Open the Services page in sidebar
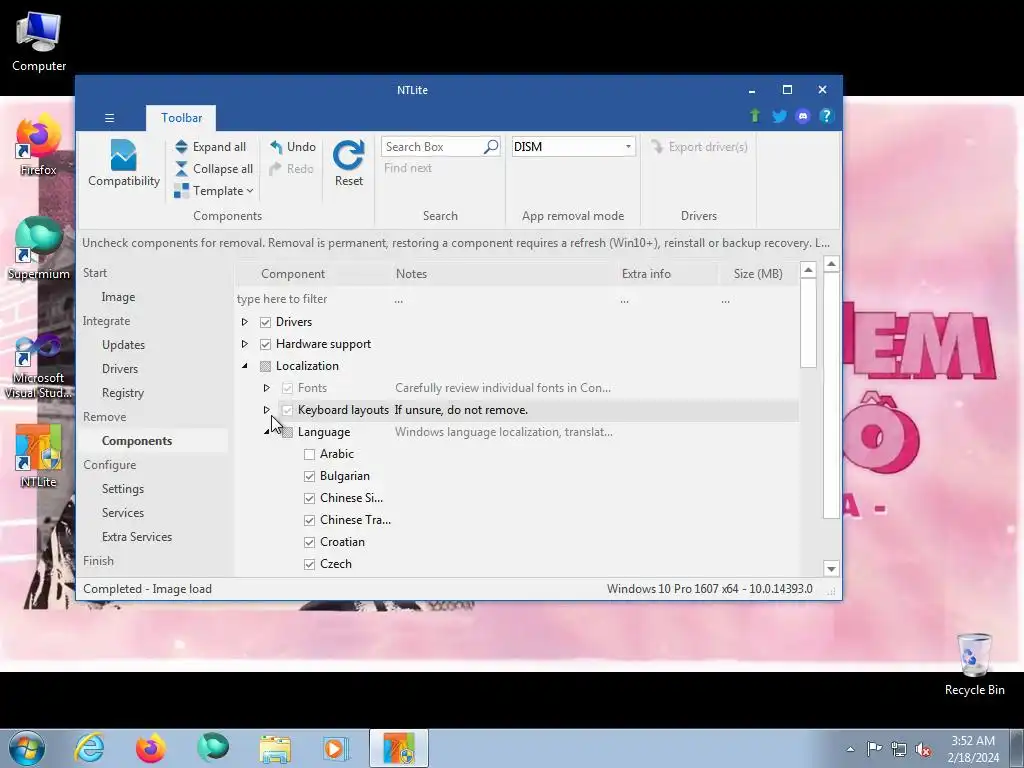This screenshot has height=768, width=1024. click(x=123, y=513)
